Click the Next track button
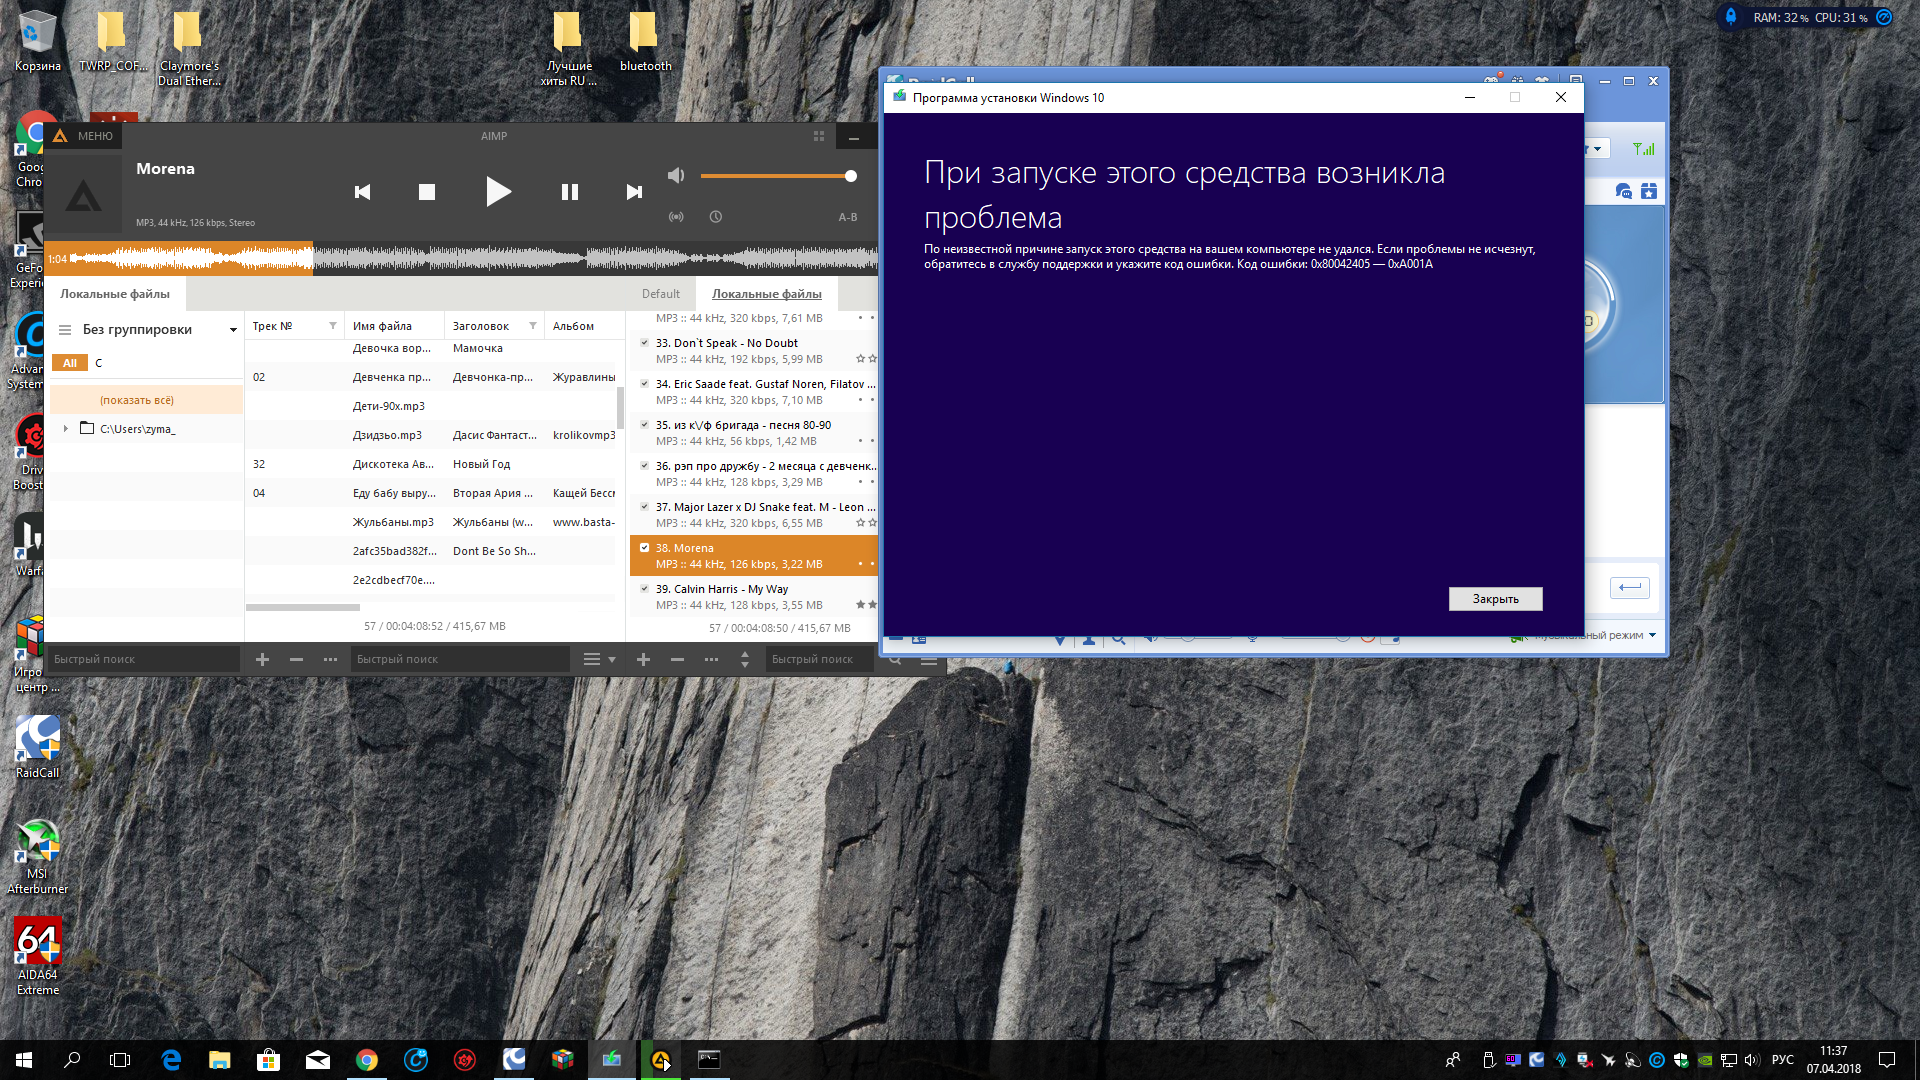The height and width of the screenshot is (1080, 1920). pyautogui.click(x=634, y=190)
